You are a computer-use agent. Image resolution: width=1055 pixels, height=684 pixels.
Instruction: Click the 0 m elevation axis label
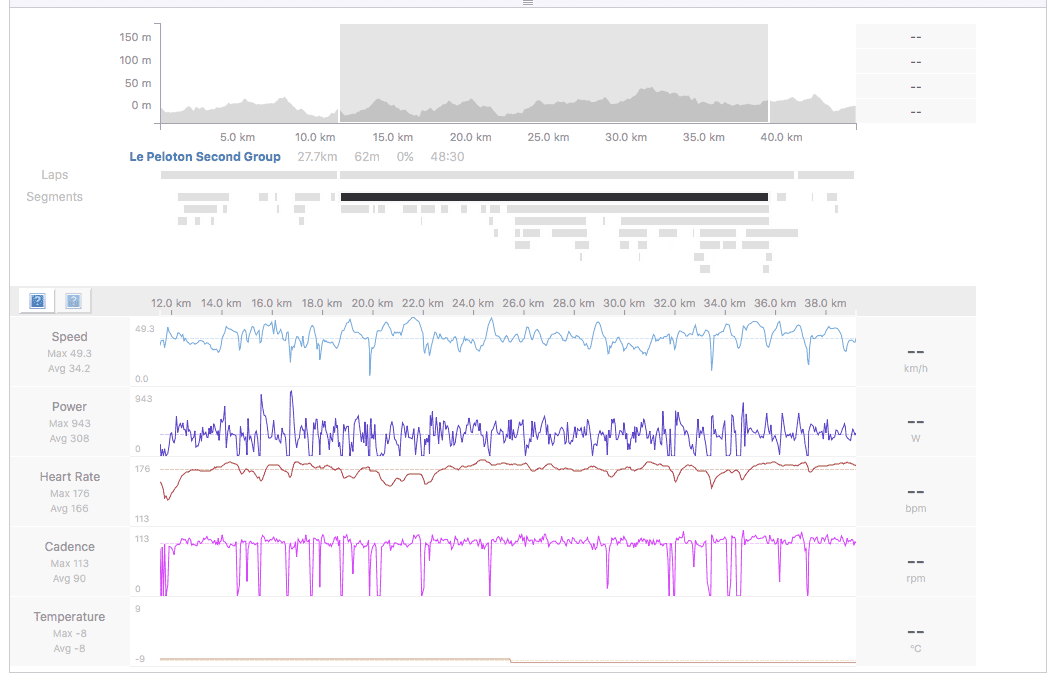coord(141,106)
